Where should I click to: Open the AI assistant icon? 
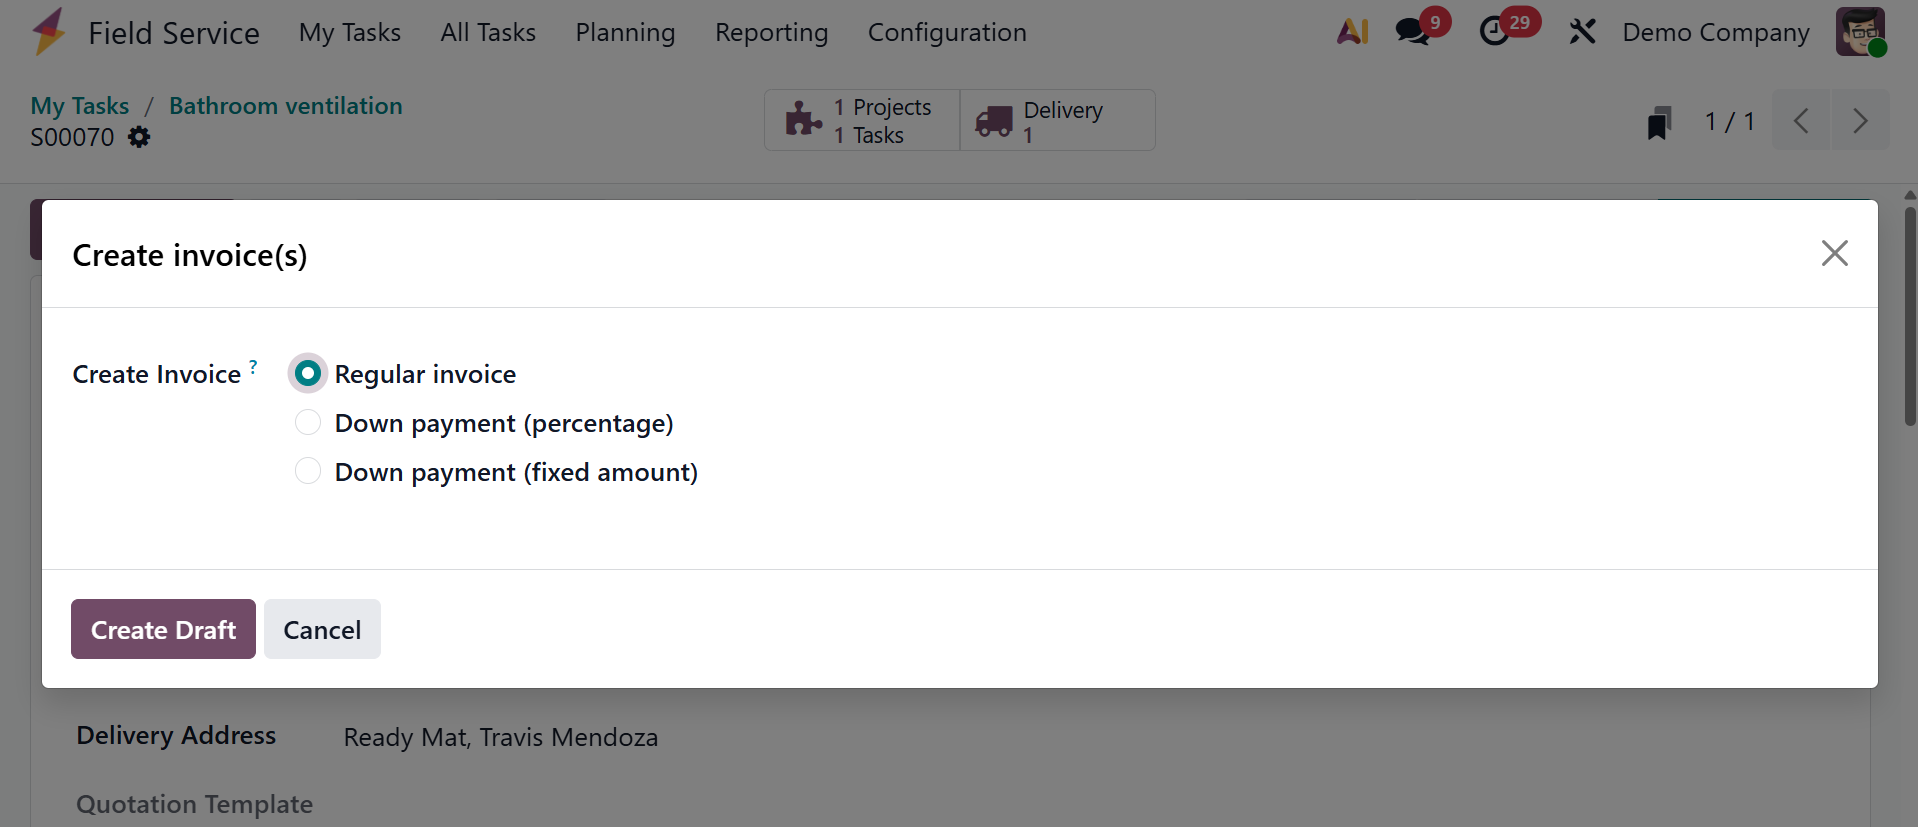(1352, 32)
